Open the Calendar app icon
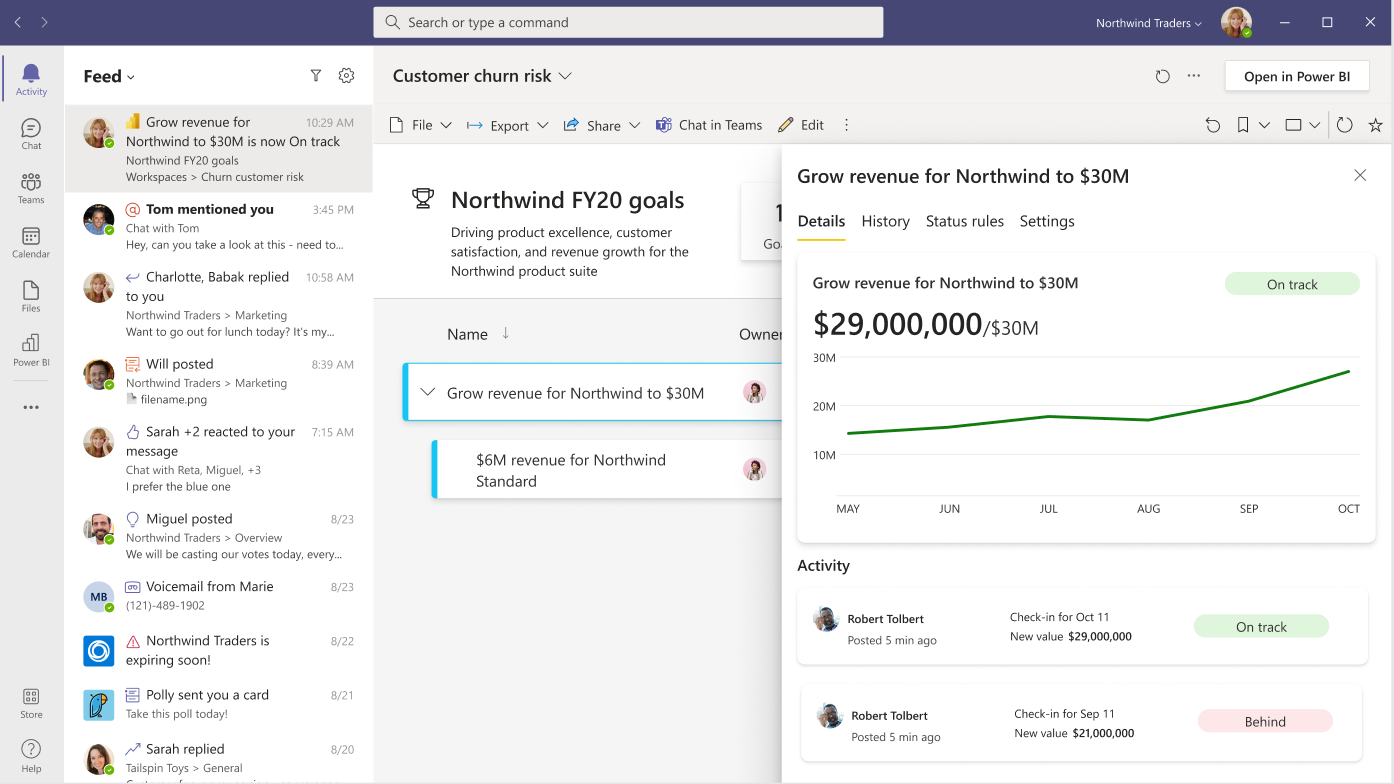This screenshot has width=1394, height=784. tap(31, 242)
